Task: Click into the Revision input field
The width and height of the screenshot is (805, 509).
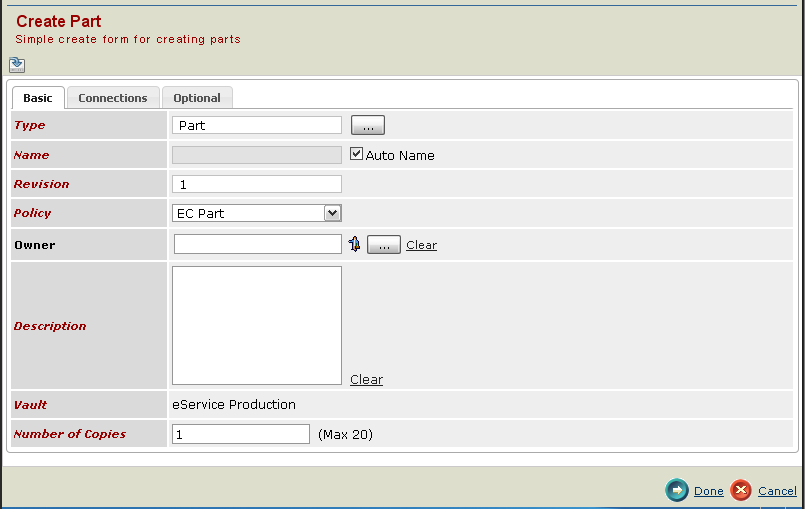Action: pyautogui.click(x=257, y=184)
